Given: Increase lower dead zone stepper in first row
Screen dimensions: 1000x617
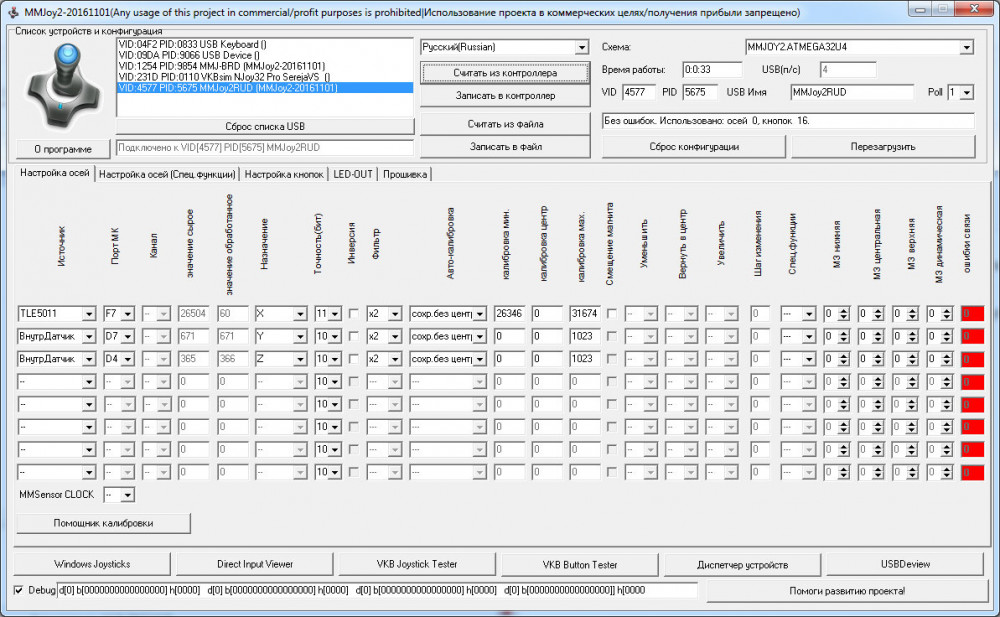Looking at the screenshot, I should coord(843,310).
